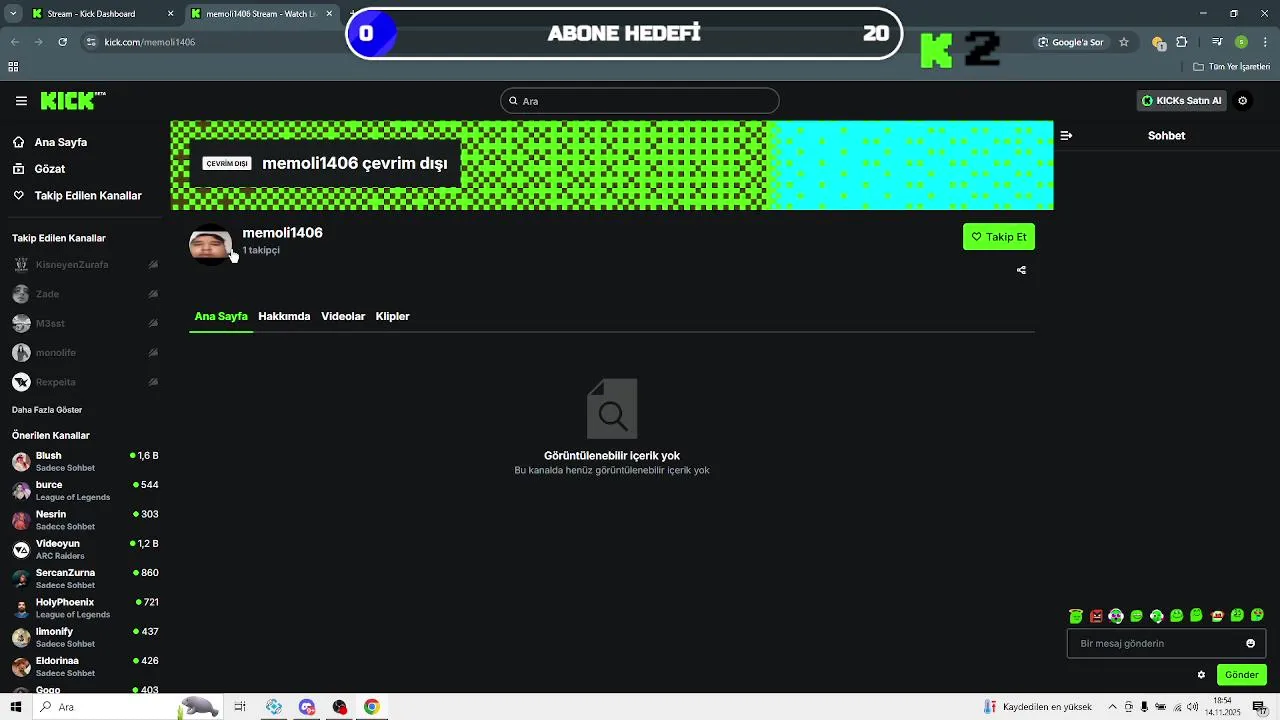
Task: Open Tüm Yer İşaretleri bookmarks folder
Action: (1231, 67)
